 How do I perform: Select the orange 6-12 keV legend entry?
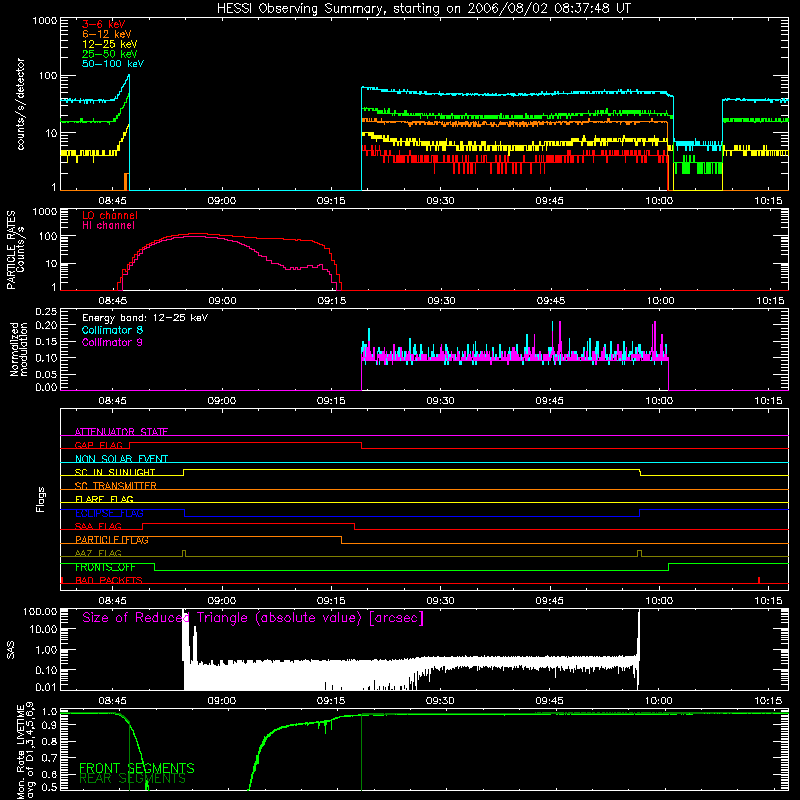click(107, 34)
